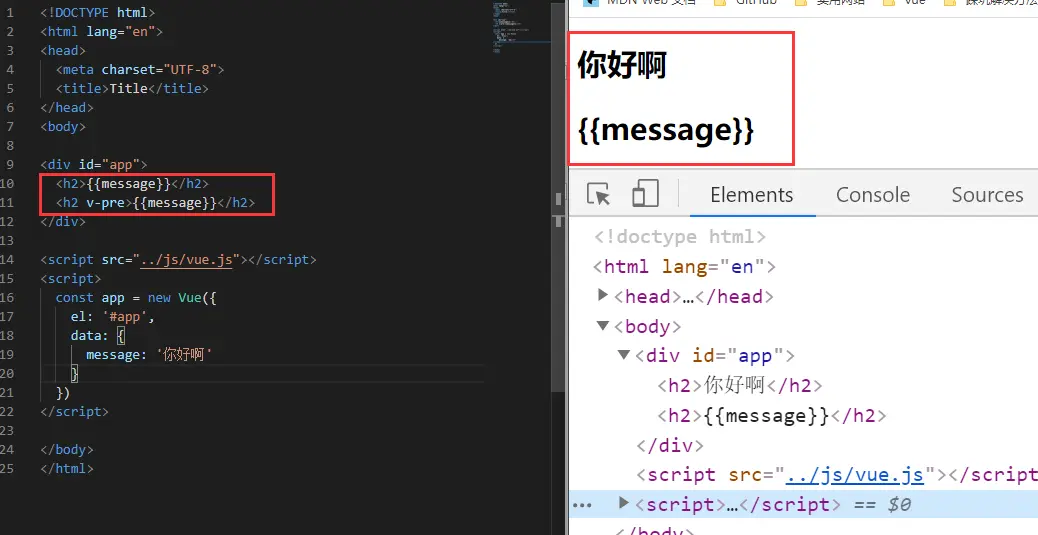Image resolution: width=1038 pixels, height=535 pixels.
Task: Select the <h2>{{message}}</h2> DOM row
Action: point(771,416)
